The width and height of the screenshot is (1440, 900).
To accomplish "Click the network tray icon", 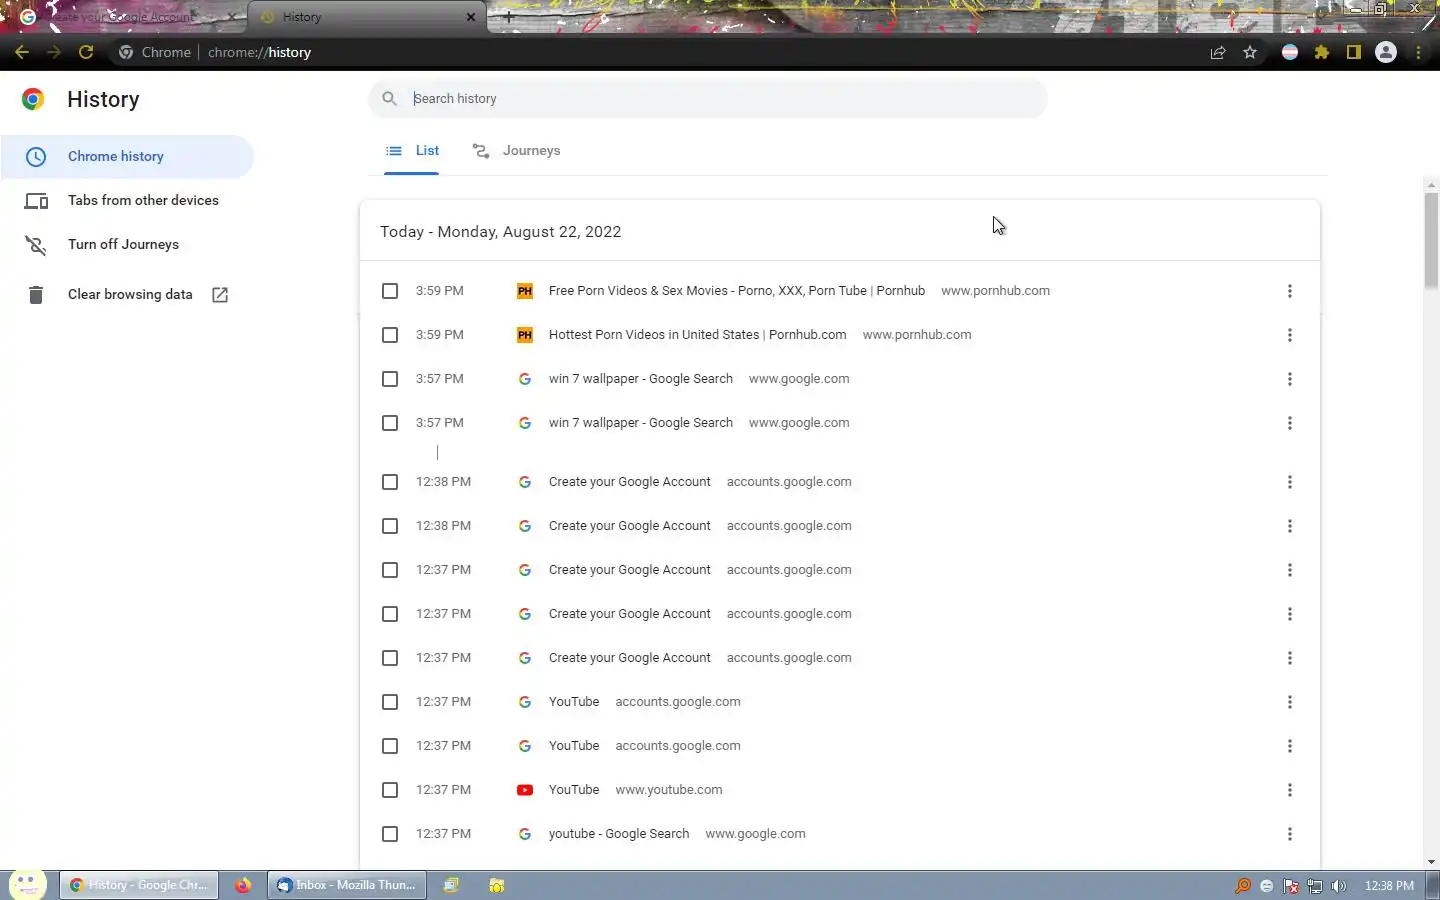I will [x=1315, y=886].
